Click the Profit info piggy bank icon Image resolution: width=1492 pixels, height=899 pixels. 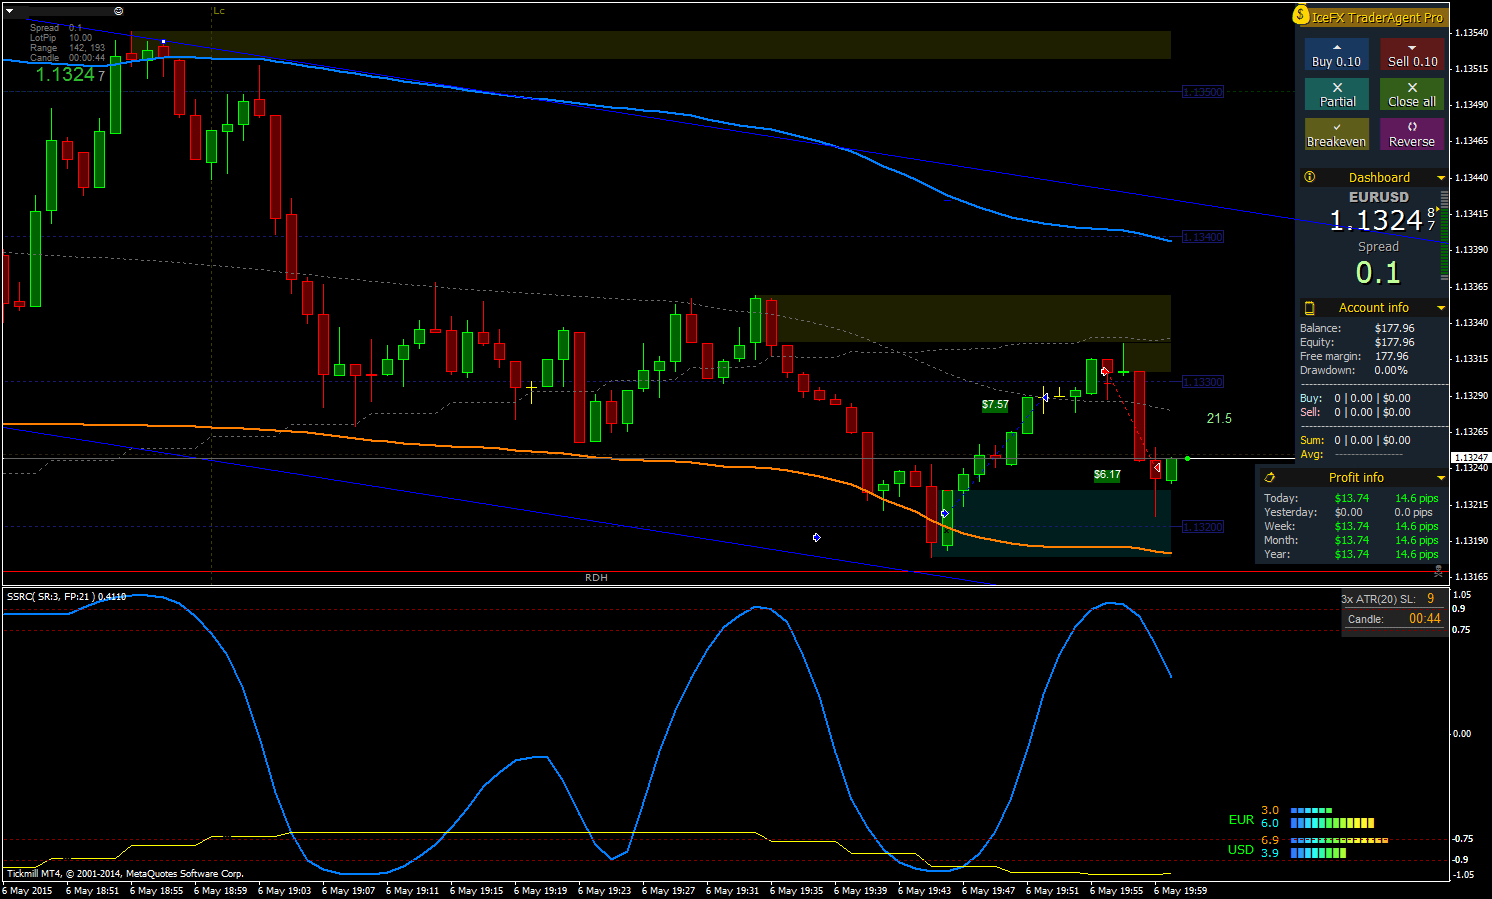pos(1270,478)
